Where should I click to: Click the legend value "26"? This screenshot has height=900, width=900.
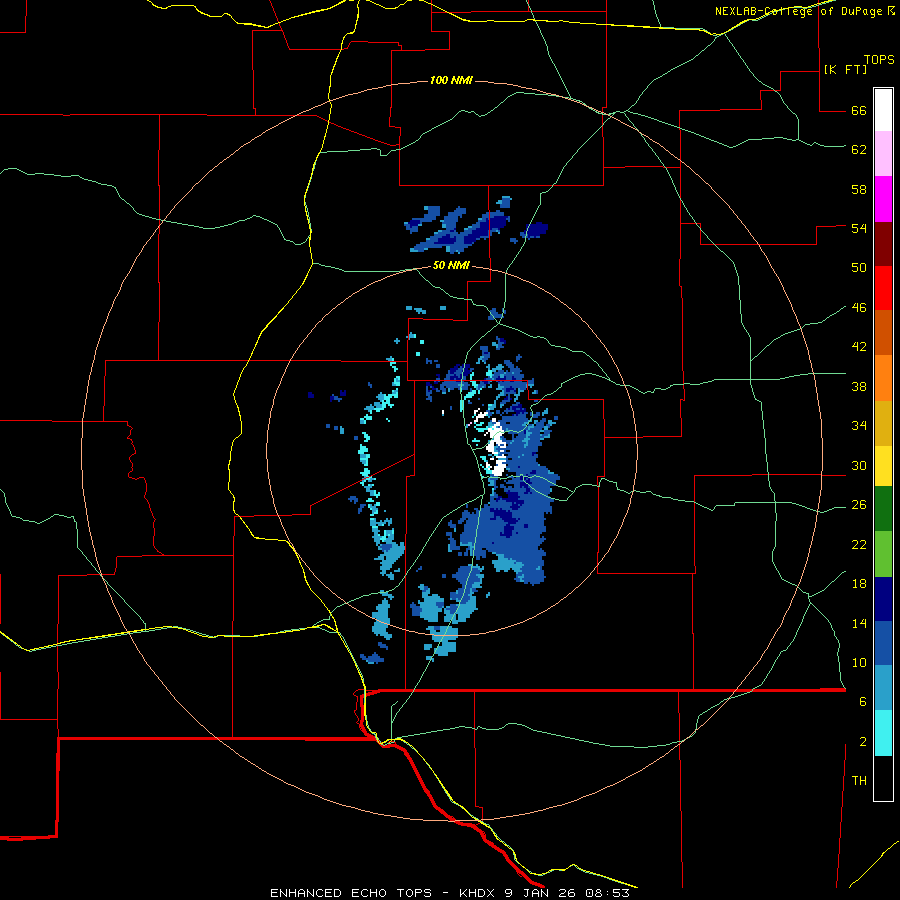pos(859,505)
